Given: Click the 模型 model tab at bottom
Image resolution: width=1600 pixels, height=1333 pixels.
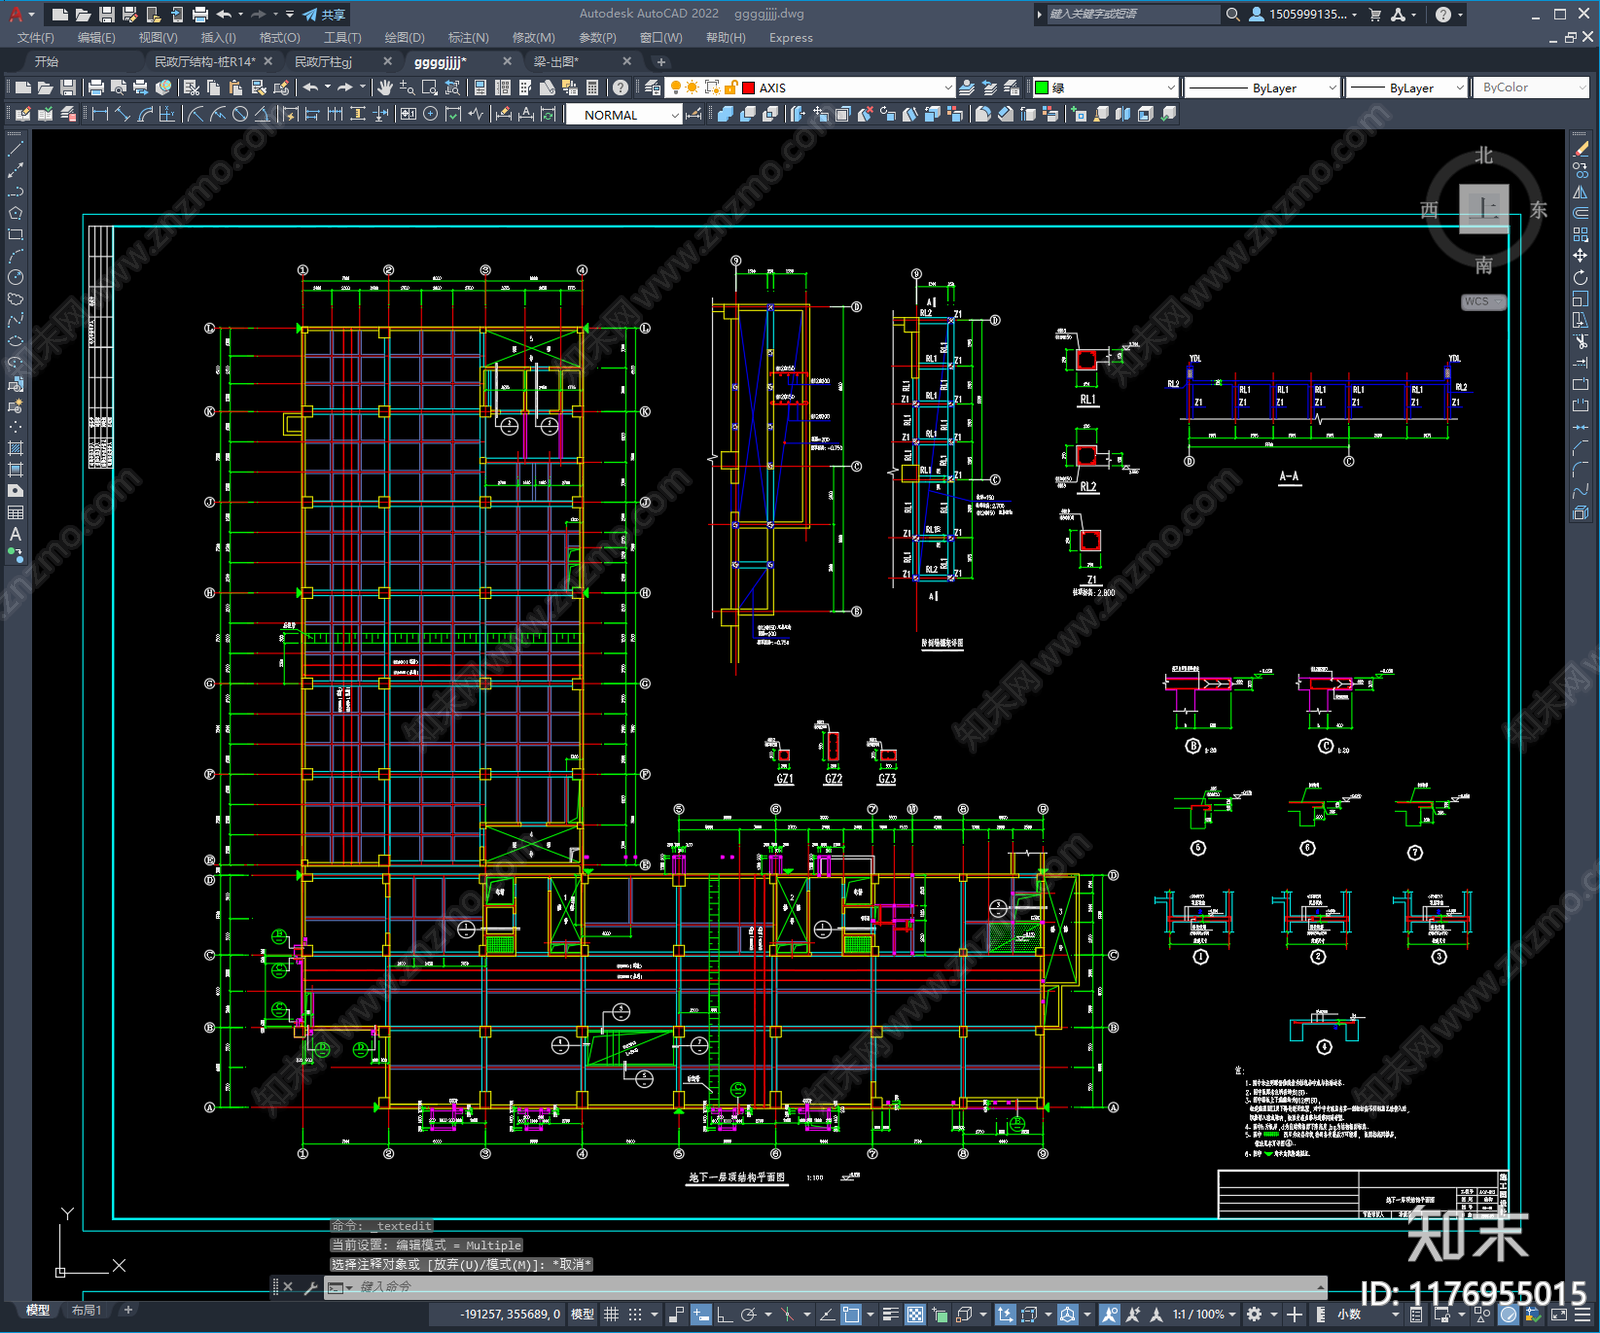Looking at the screenshot, I should [38, 1310].
